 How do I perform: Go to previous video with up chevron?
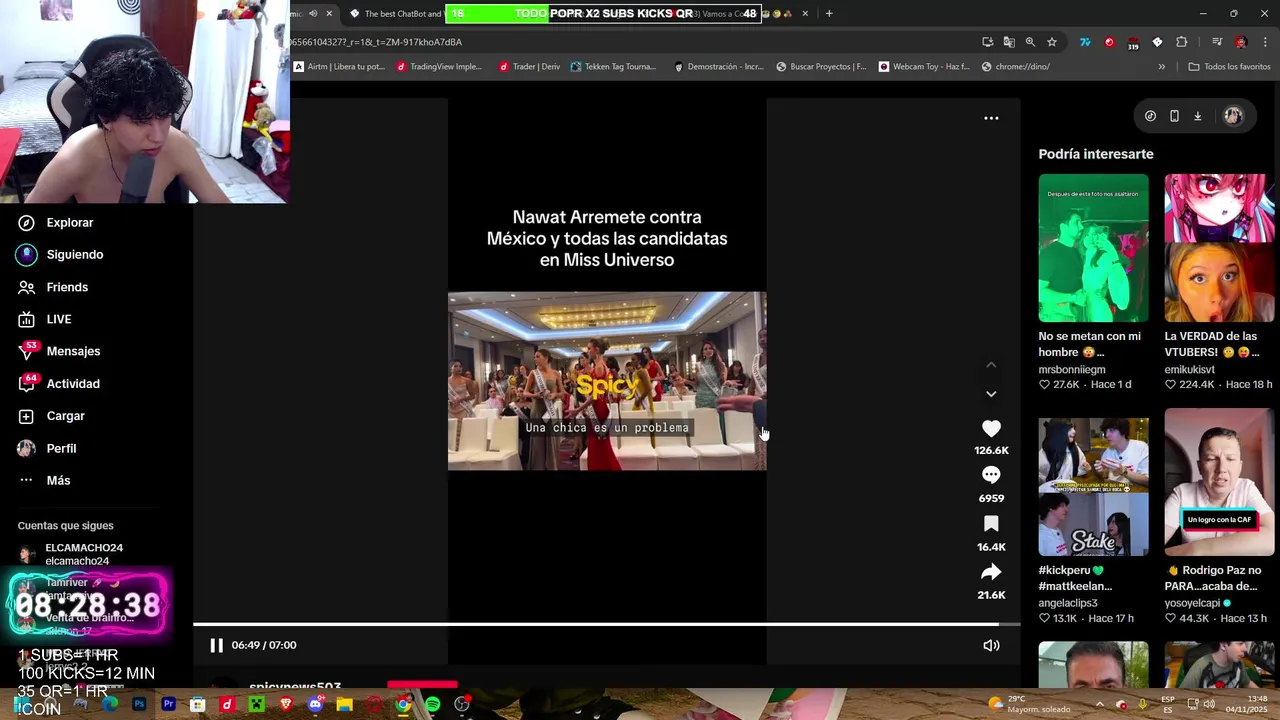991,365
